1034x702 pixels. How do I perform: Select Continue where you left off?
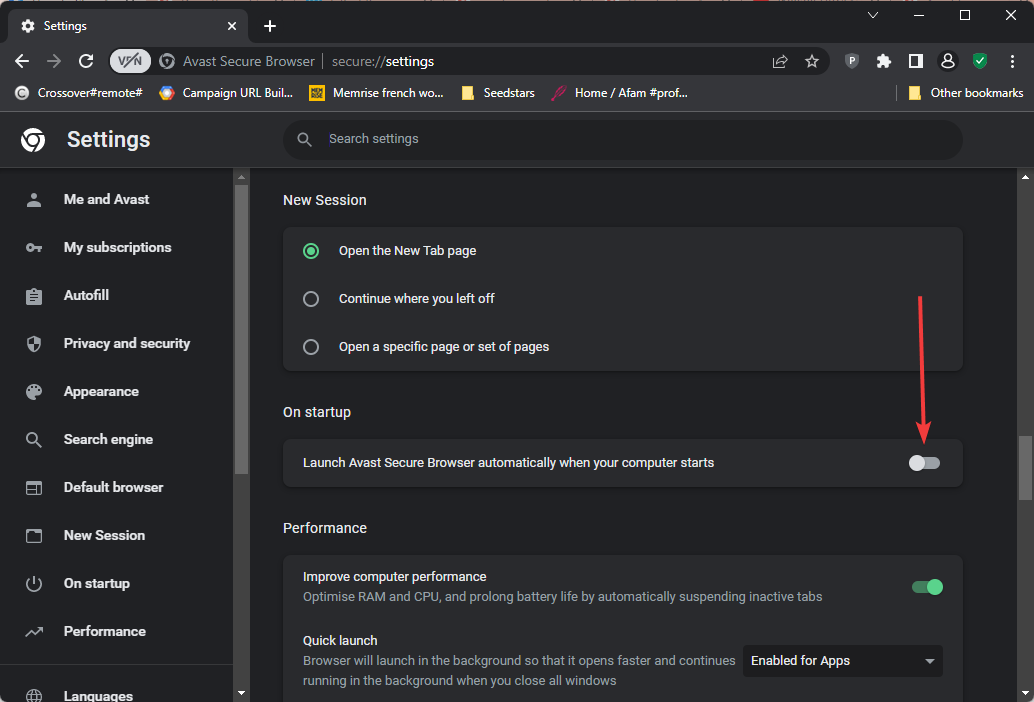point(311,299)
